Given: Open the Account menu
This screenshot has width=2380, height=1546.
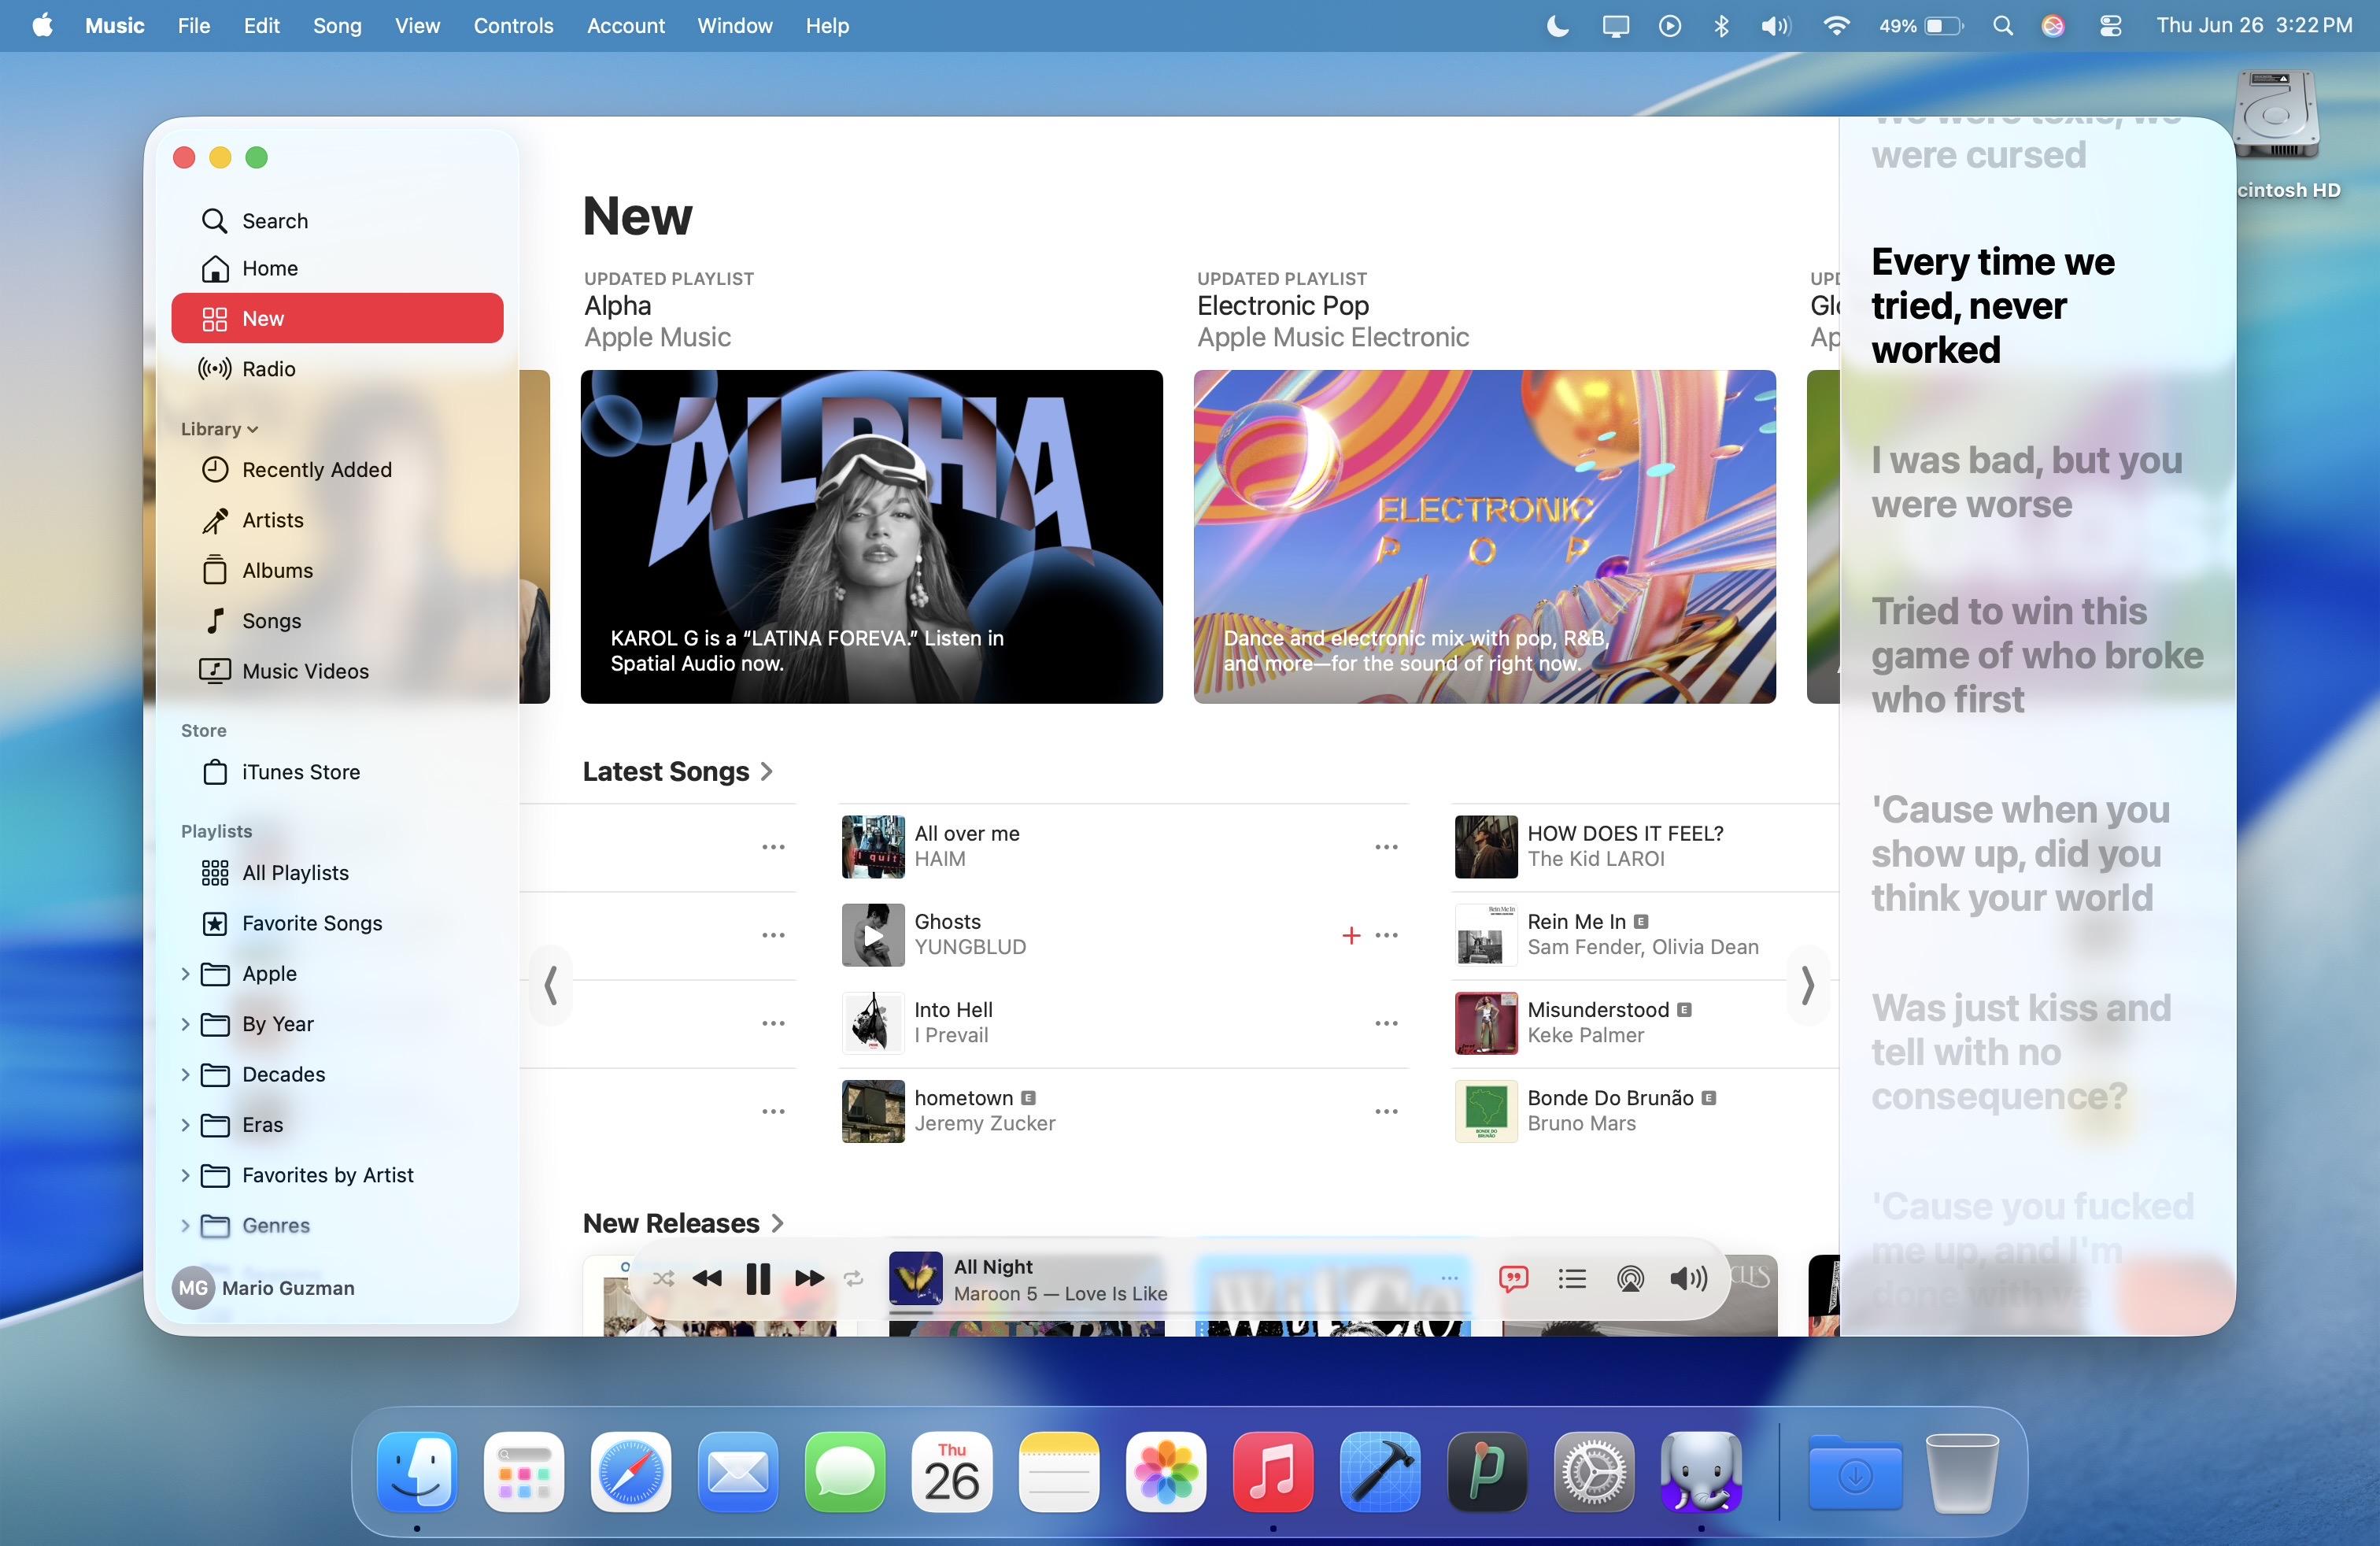Looking at the screenshot, I should [x=625, y=26].
